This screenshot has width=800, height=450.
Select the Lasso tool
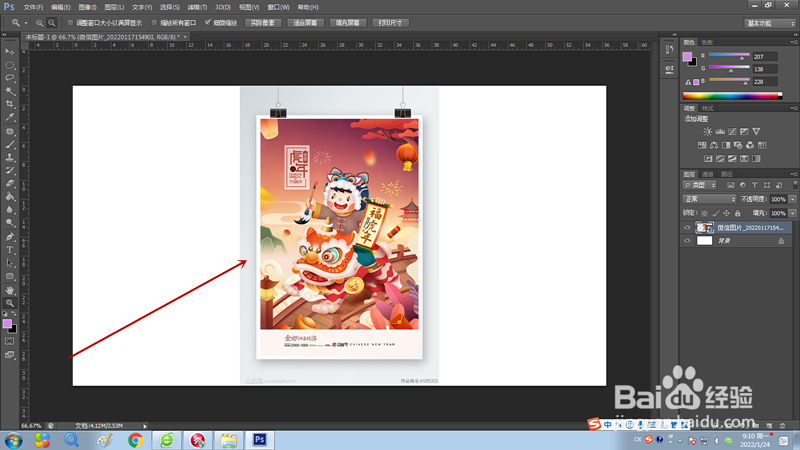[10, 78]
